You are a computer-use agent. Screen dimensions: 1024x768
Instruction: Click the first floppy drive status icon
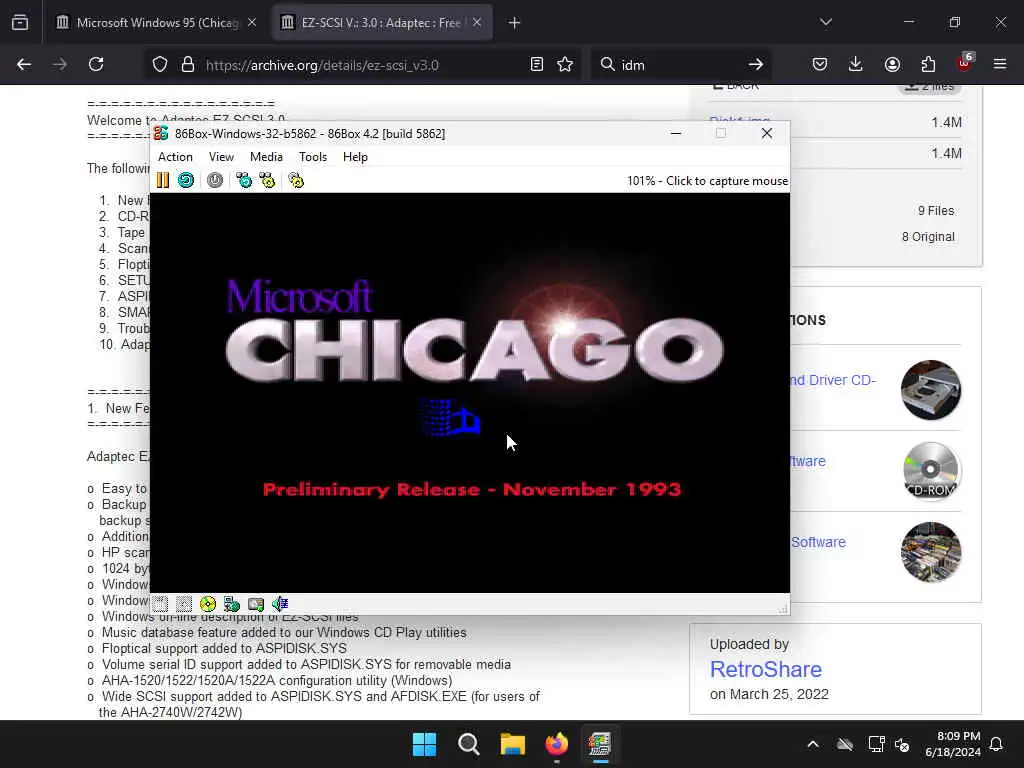(x=160, y=604)
